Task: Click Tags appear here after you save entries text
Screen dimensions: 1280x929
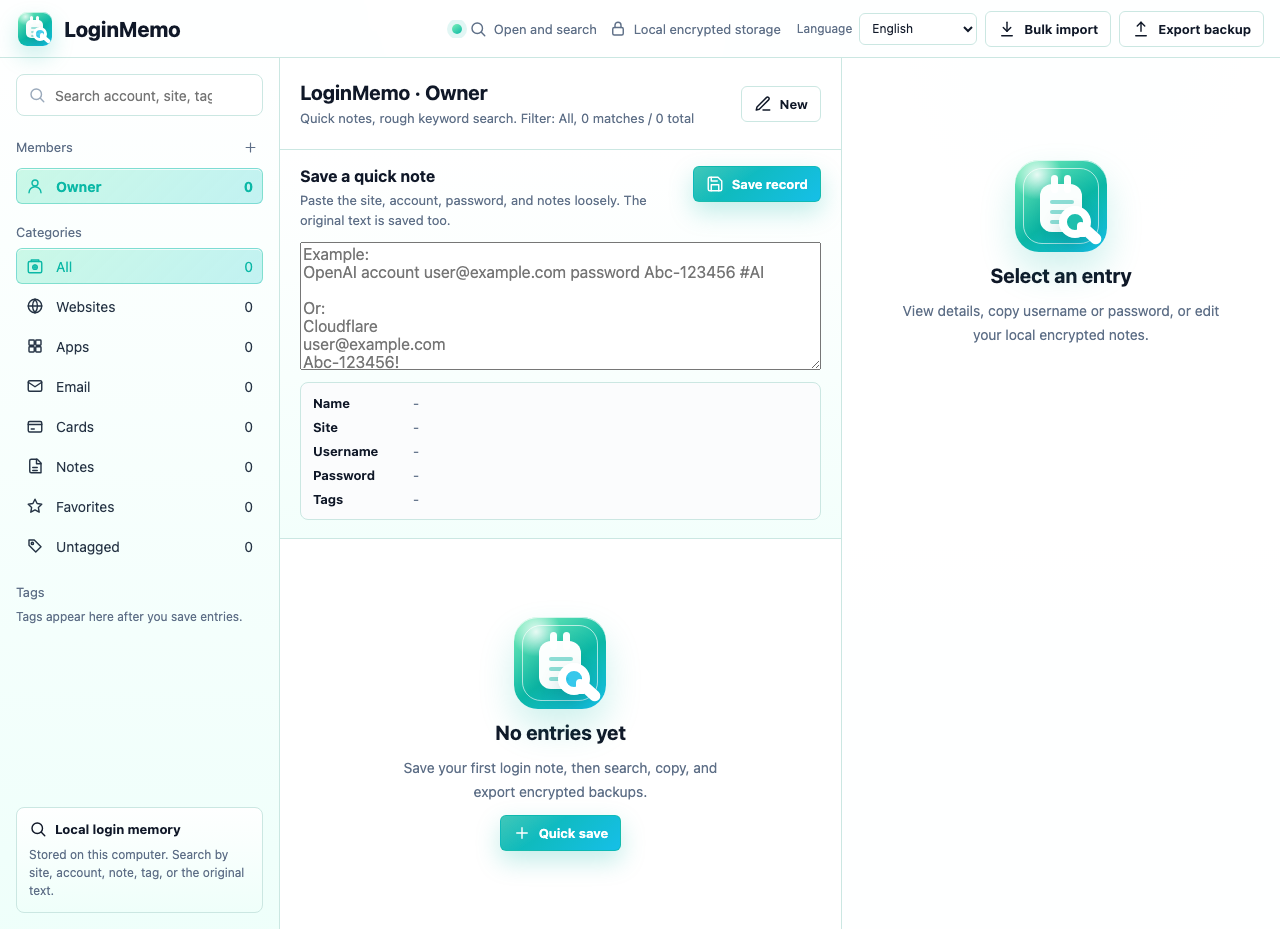Action: pyautogui.click(x=129, y=616)
